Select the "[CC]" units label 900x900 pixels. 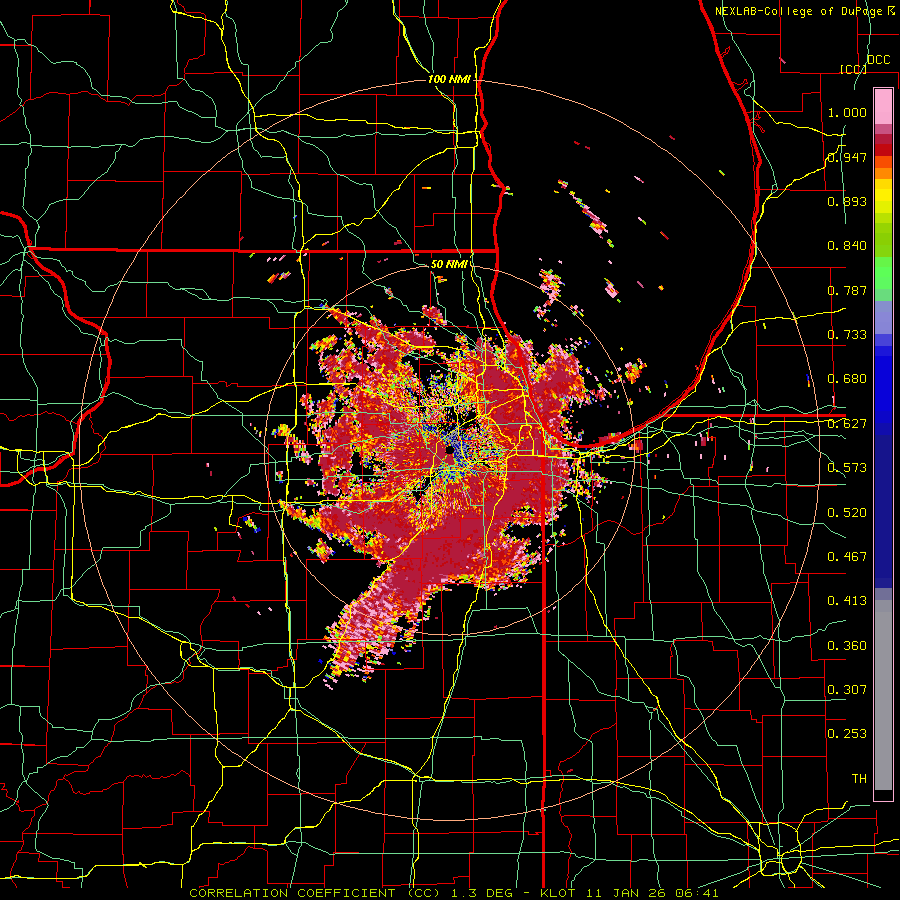tap(852, 69)
